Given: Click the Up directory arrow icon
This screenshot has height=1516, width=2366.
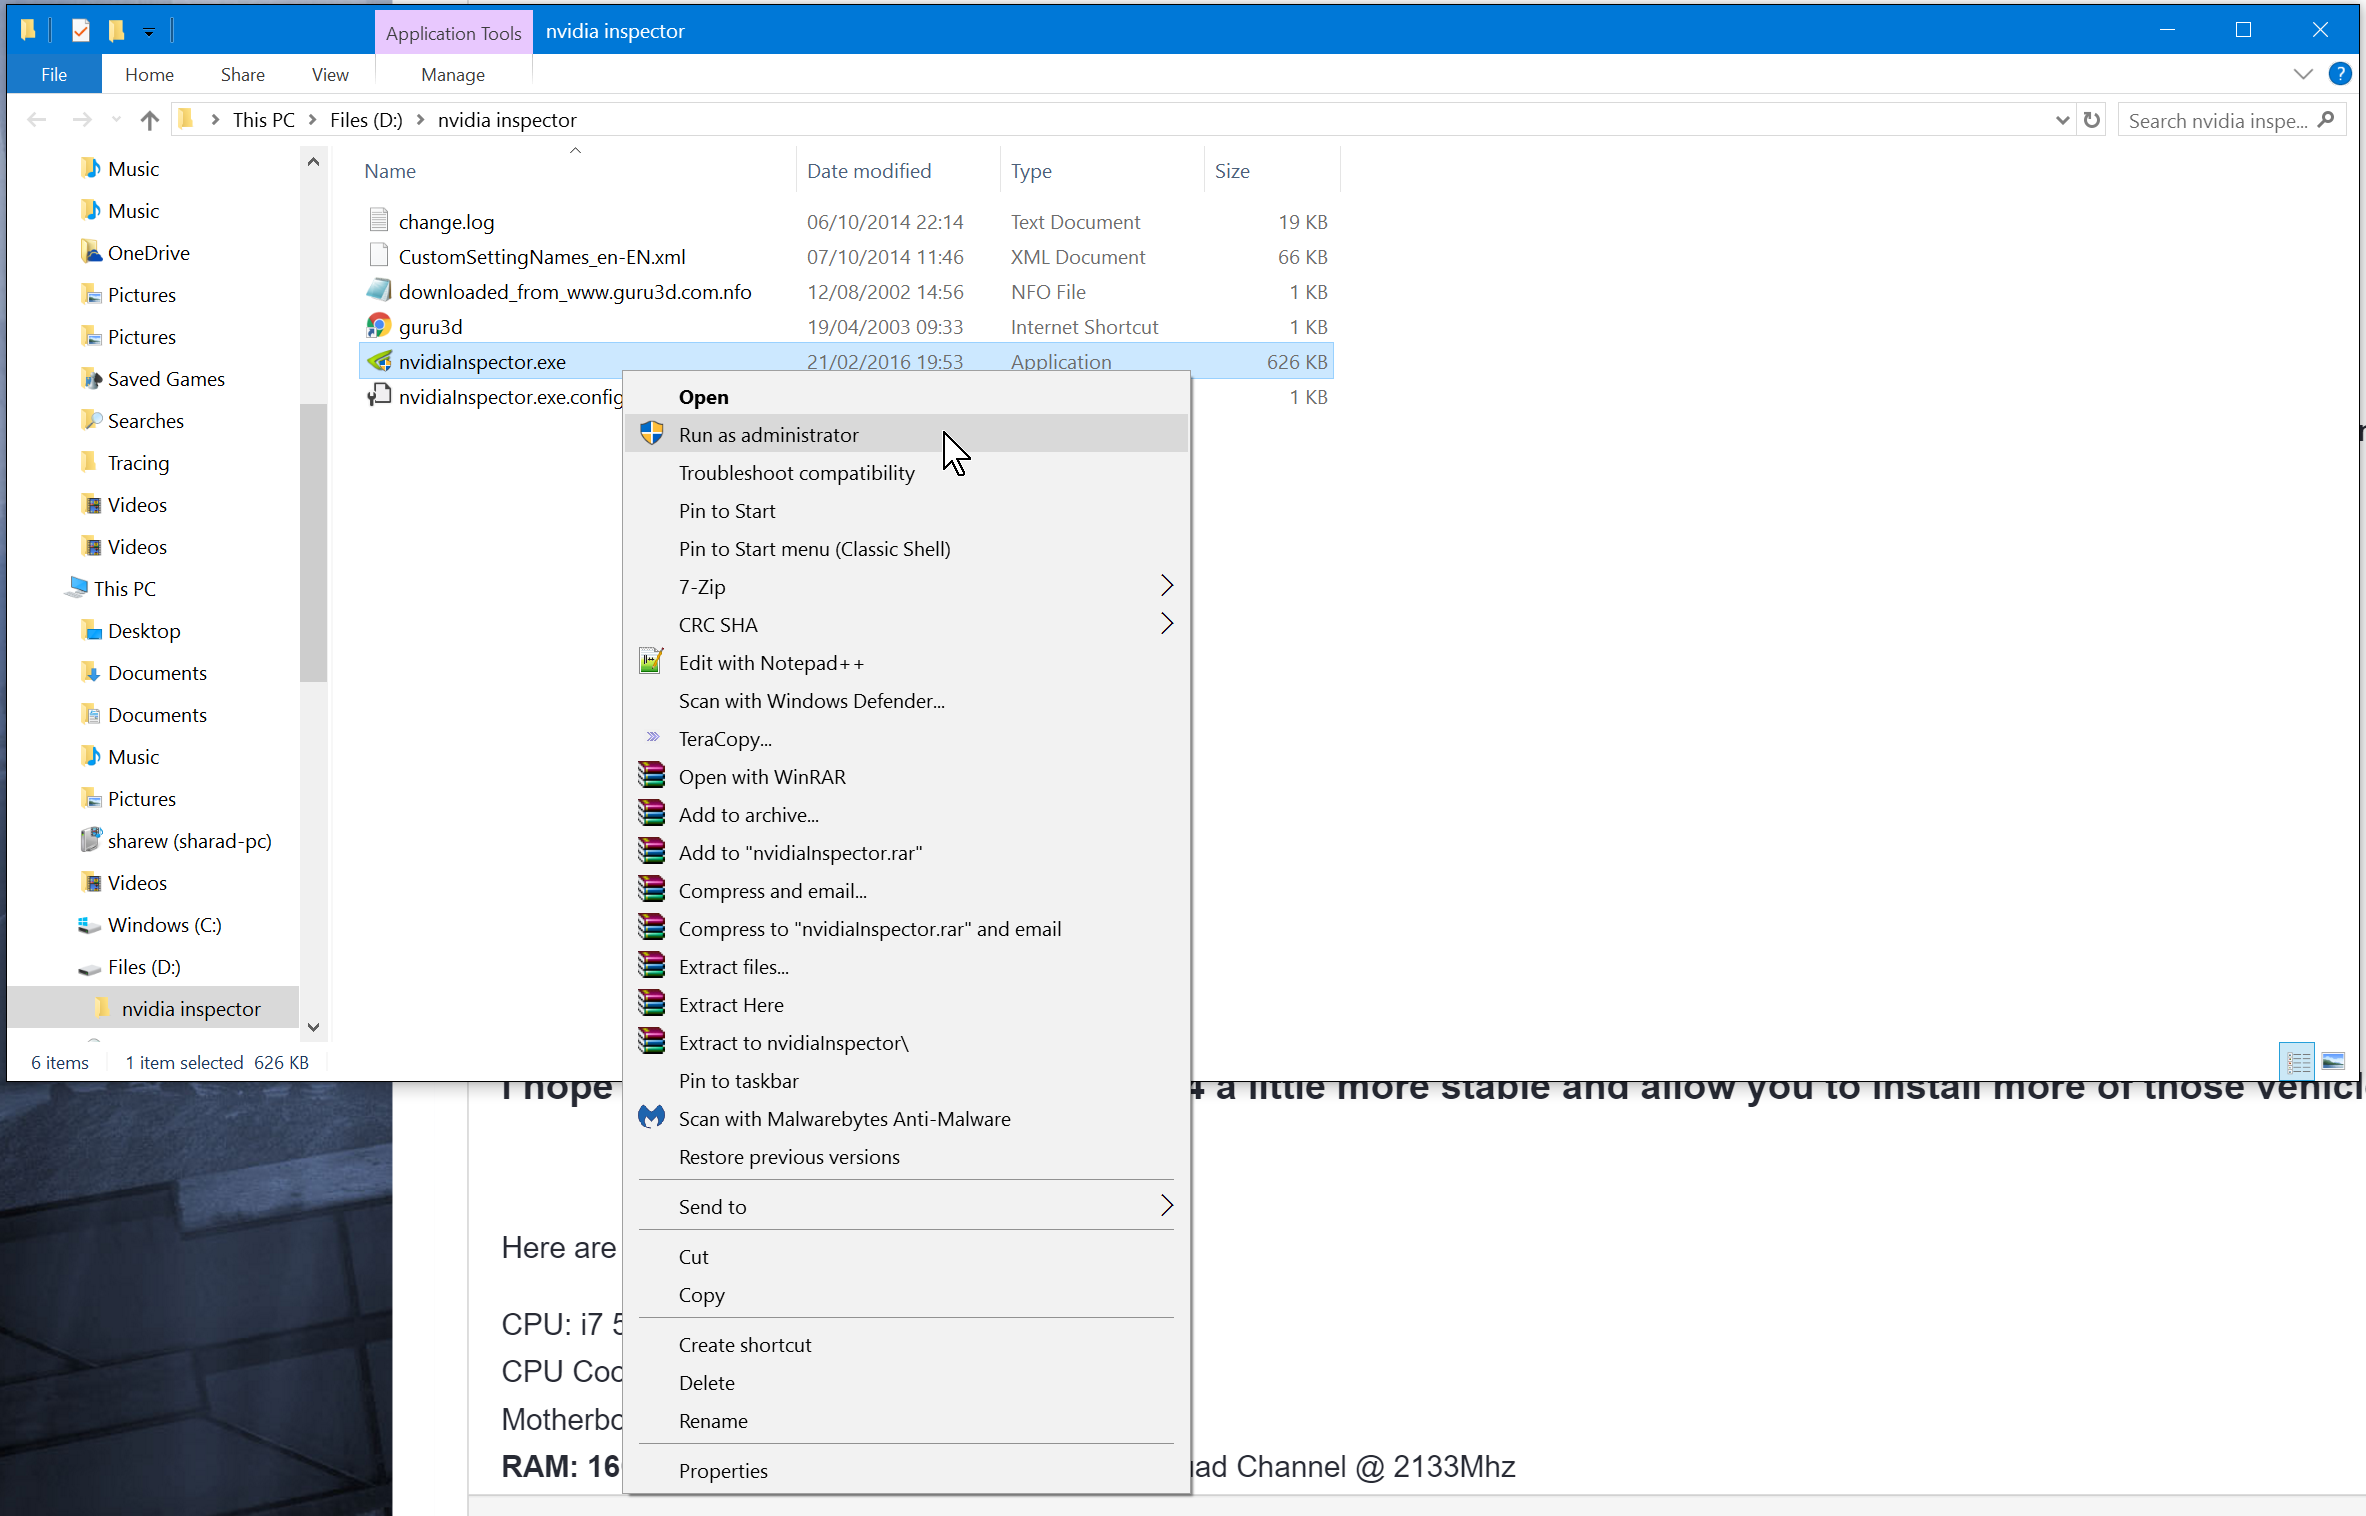Looking at the screenshot, I should (x=150, y=120).
